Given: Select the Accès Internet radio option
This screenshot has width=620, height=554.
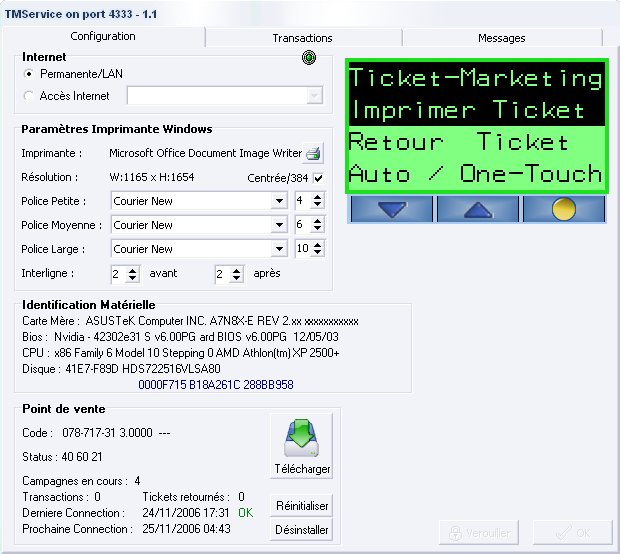Looking at the screenshot, I should tap(29, 96).
